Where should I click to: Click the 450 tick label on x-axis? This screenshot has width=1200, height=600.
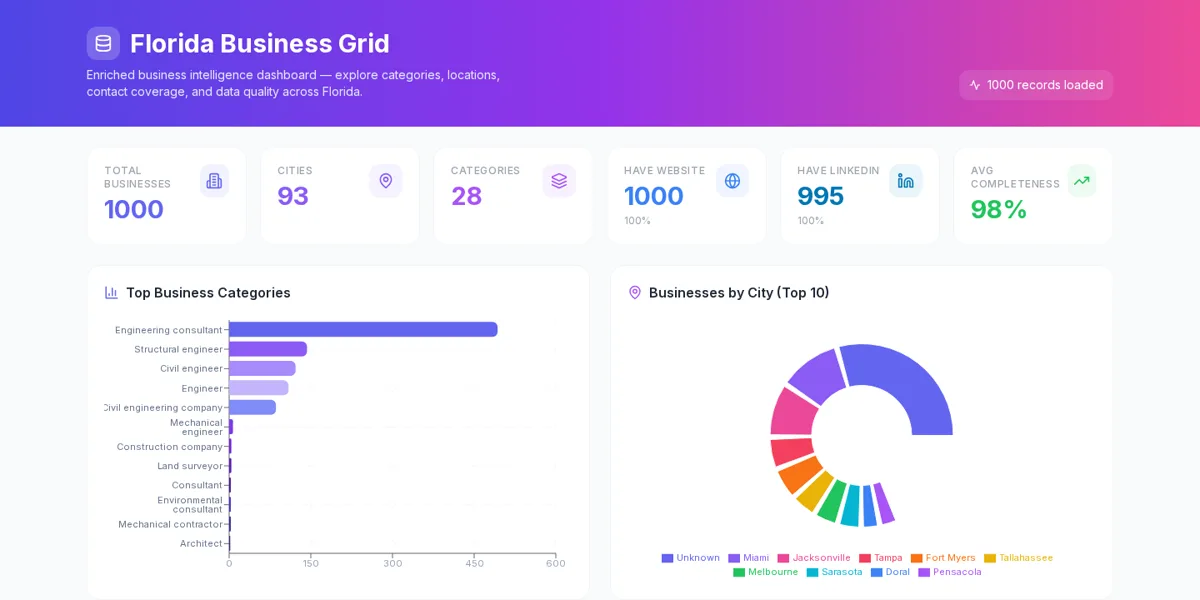pyautogui.click(x=474, y=564)
